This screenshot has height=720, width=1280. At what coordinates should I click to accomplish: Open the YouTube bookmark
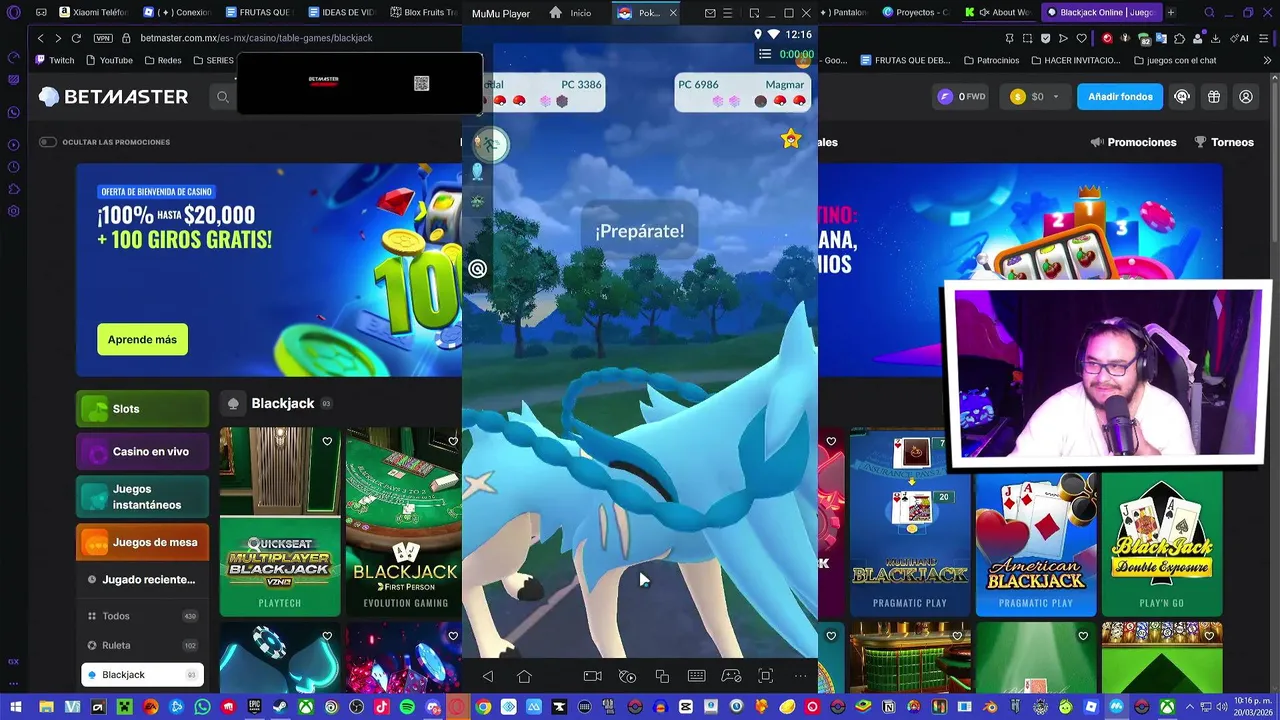tap(109, 61)
